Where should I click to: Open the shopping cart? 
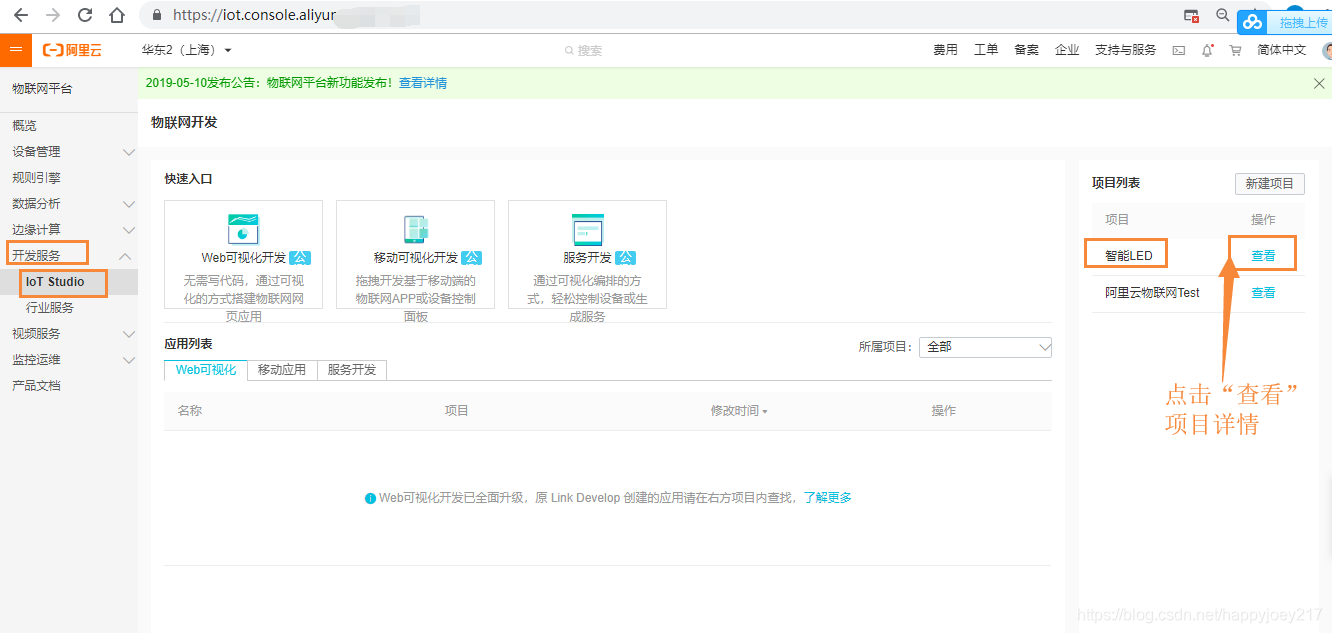click(1235, 50)
